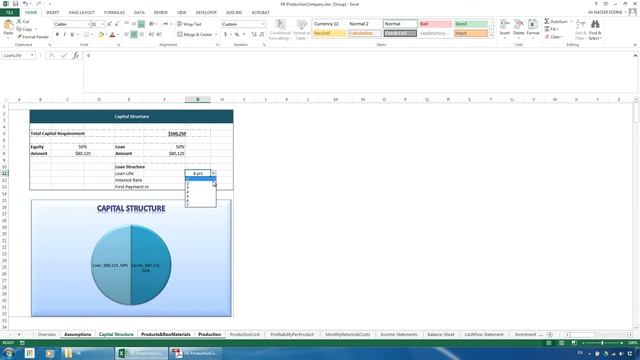
Task: Open the Conditional Formatting menu
Action: pos(280,29)
